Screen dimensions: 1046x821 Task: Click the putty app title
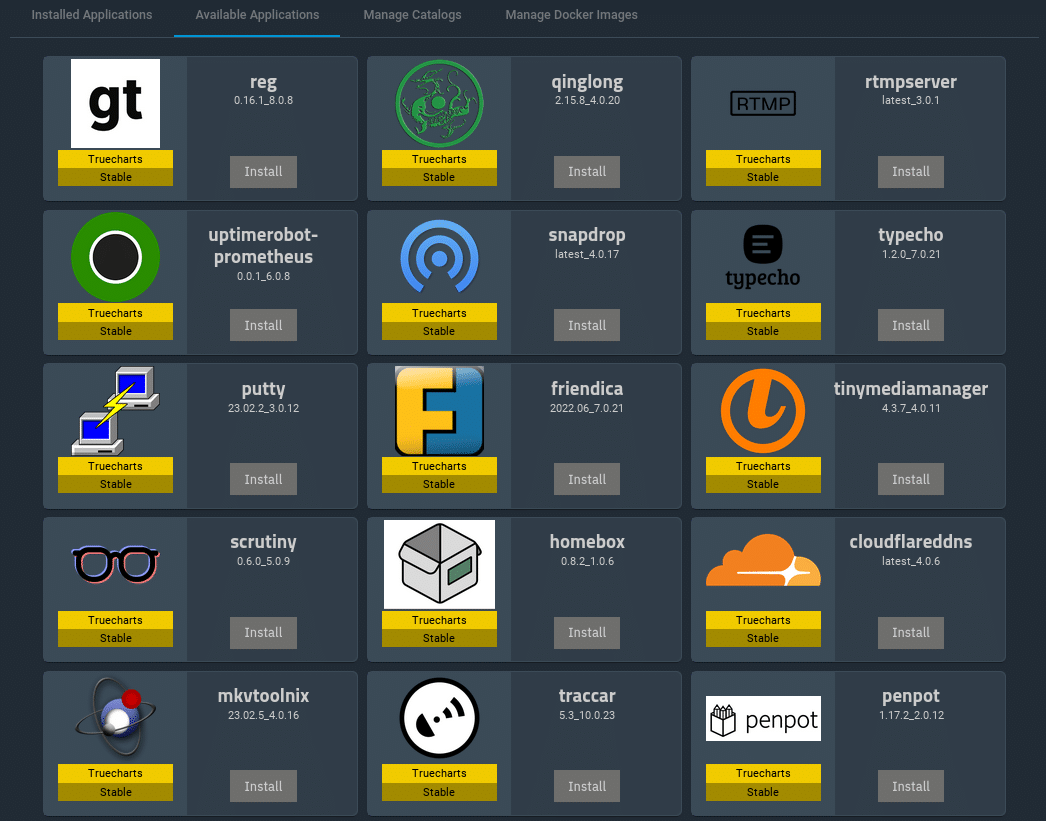[264, 389]
